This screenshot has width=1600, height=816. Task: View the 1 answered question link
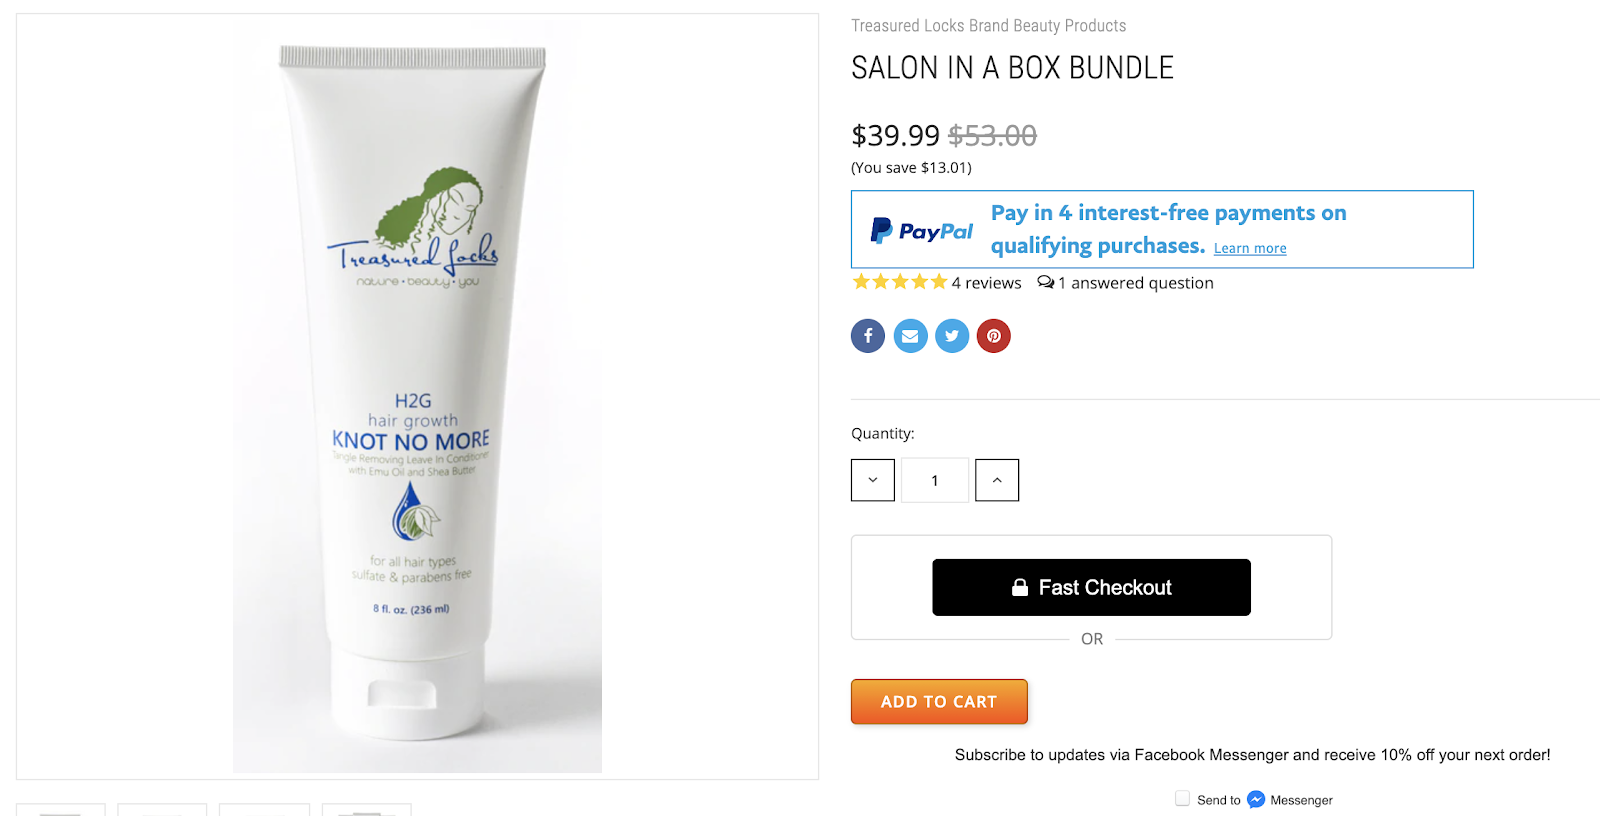pos(1135,283)
